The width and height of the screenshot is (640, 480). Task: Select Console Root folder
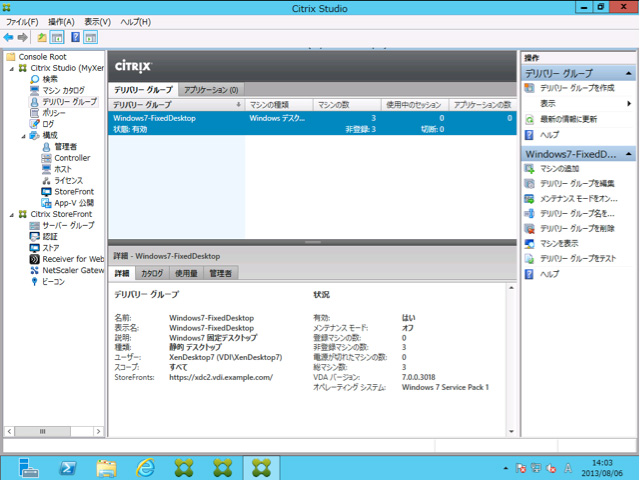tap(42, 57)
